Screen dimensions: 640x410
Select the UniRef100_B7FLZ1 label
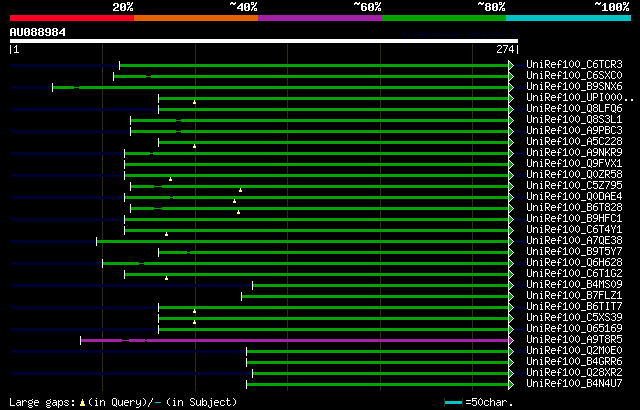tap(574, 296)
